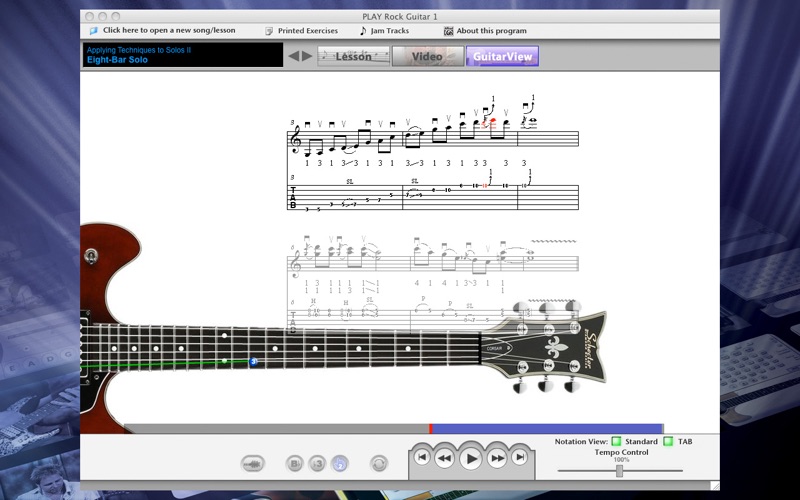Switch to the Video tab
The height and width of the screenshot is (500, 800).
[x=428, y=56]
